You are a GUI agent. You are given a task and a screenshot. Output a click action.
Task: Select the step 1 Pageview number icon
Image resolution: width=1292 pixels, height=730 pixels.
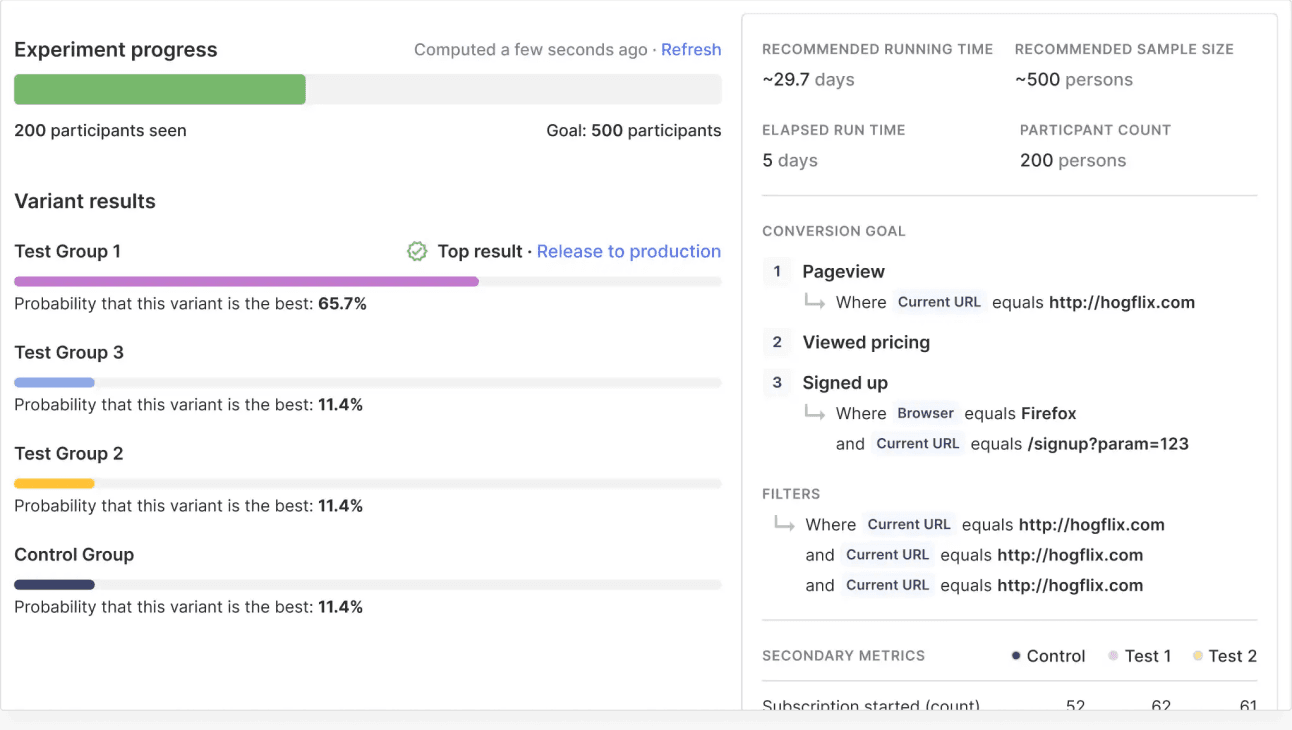click(777, 271)
